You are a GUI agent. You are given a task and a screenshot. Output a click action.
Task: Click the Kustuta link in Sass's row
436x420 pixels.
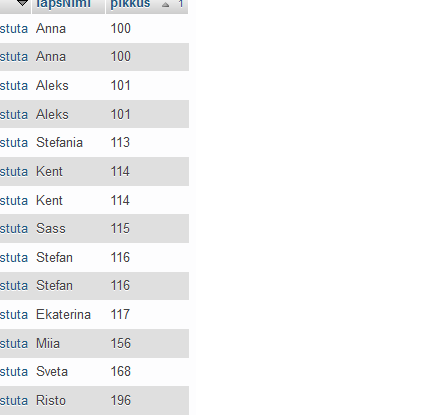14,229
